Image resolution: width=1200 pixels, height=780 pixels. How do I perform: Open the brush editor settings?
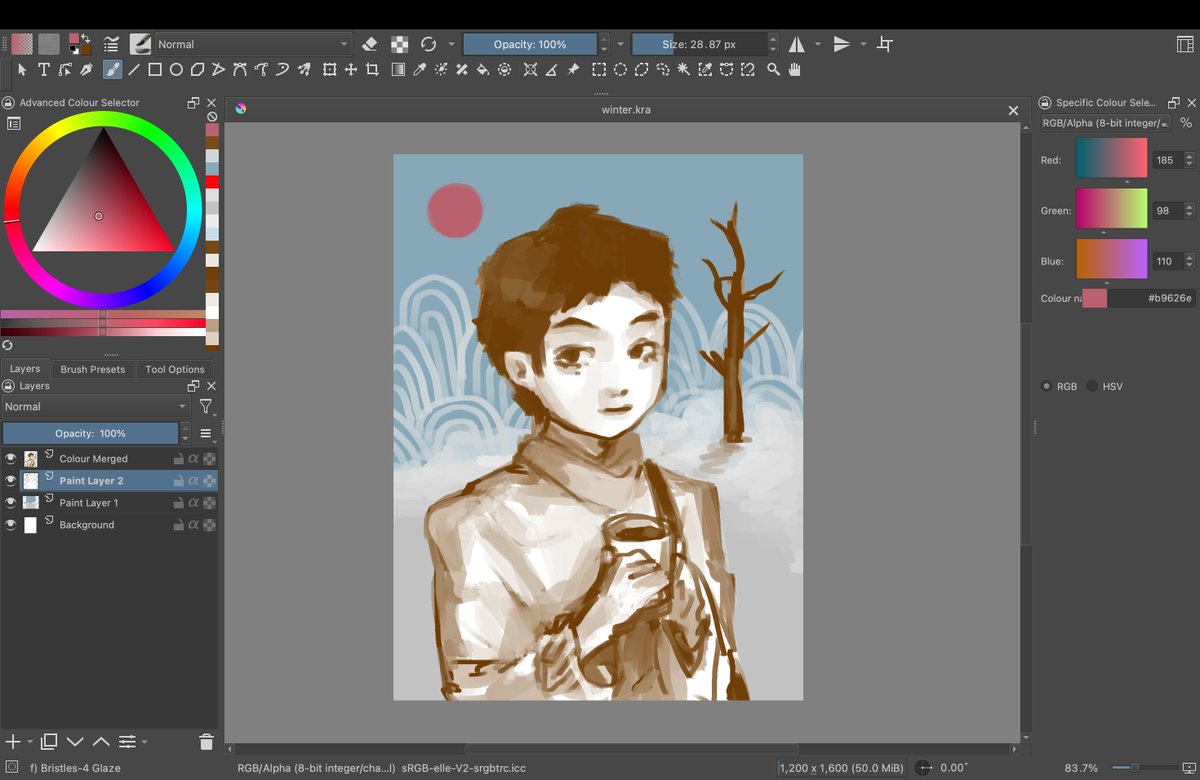pos(111,44)
